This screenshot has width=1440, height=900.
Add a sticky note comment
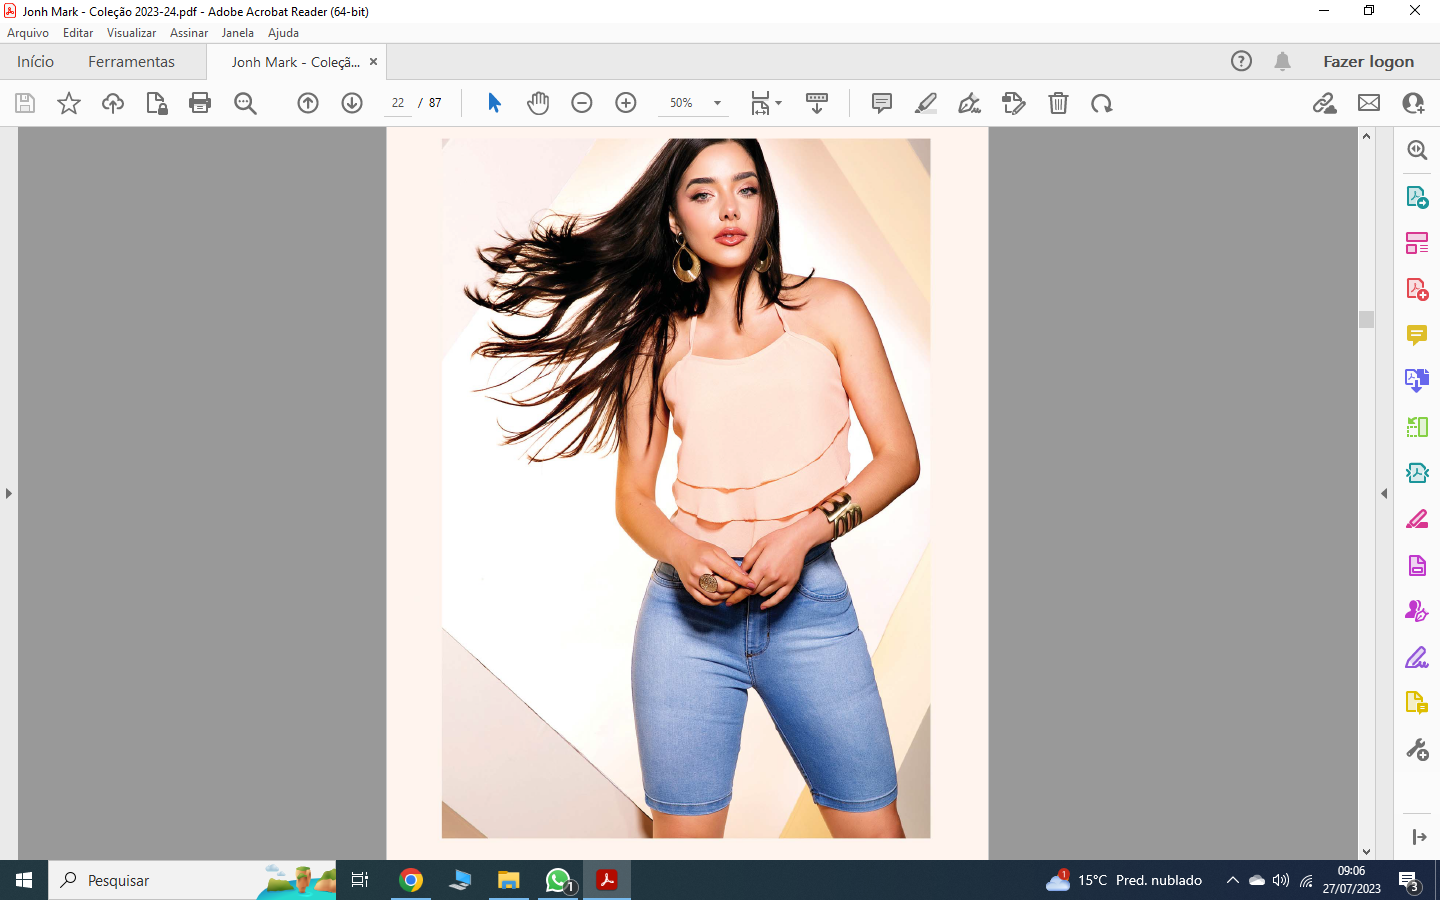[x=881, y=103]
